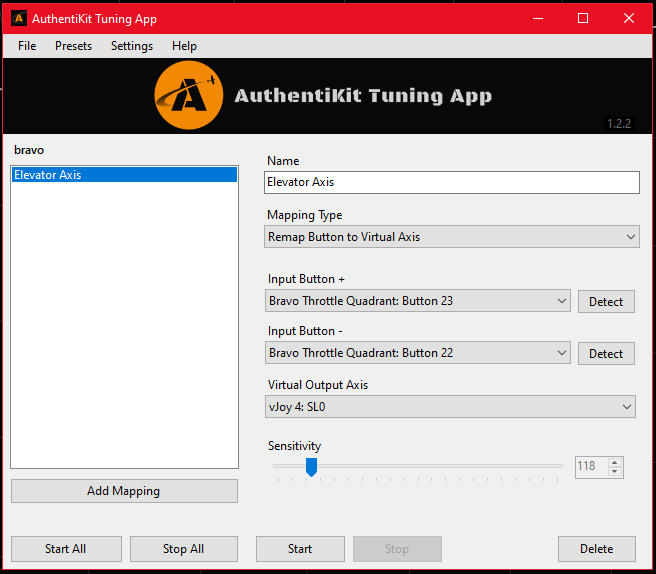656x574 pixels.
Task: Click the Start All button
Action: tap(66, 549)
